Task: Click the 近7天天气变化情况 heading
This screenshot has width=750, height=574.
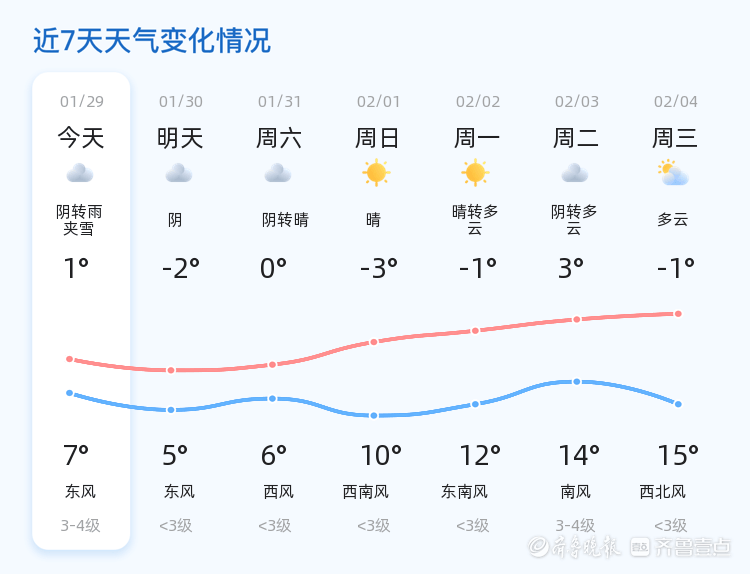Action: click(152, 41)
